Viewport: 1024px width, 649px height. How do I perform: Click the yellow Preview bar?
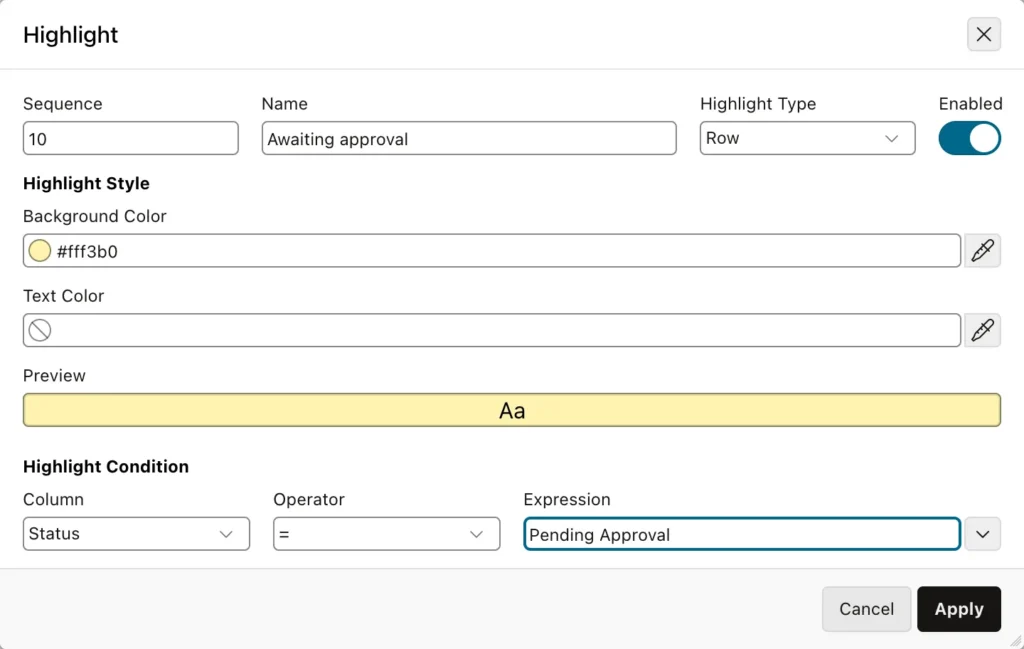click(511, 410)
